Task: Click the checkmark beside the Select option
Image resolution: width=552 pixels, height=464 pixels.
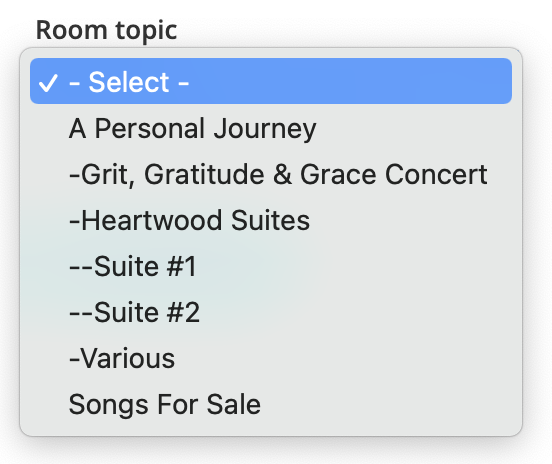Action: click(x=48, y=83)
